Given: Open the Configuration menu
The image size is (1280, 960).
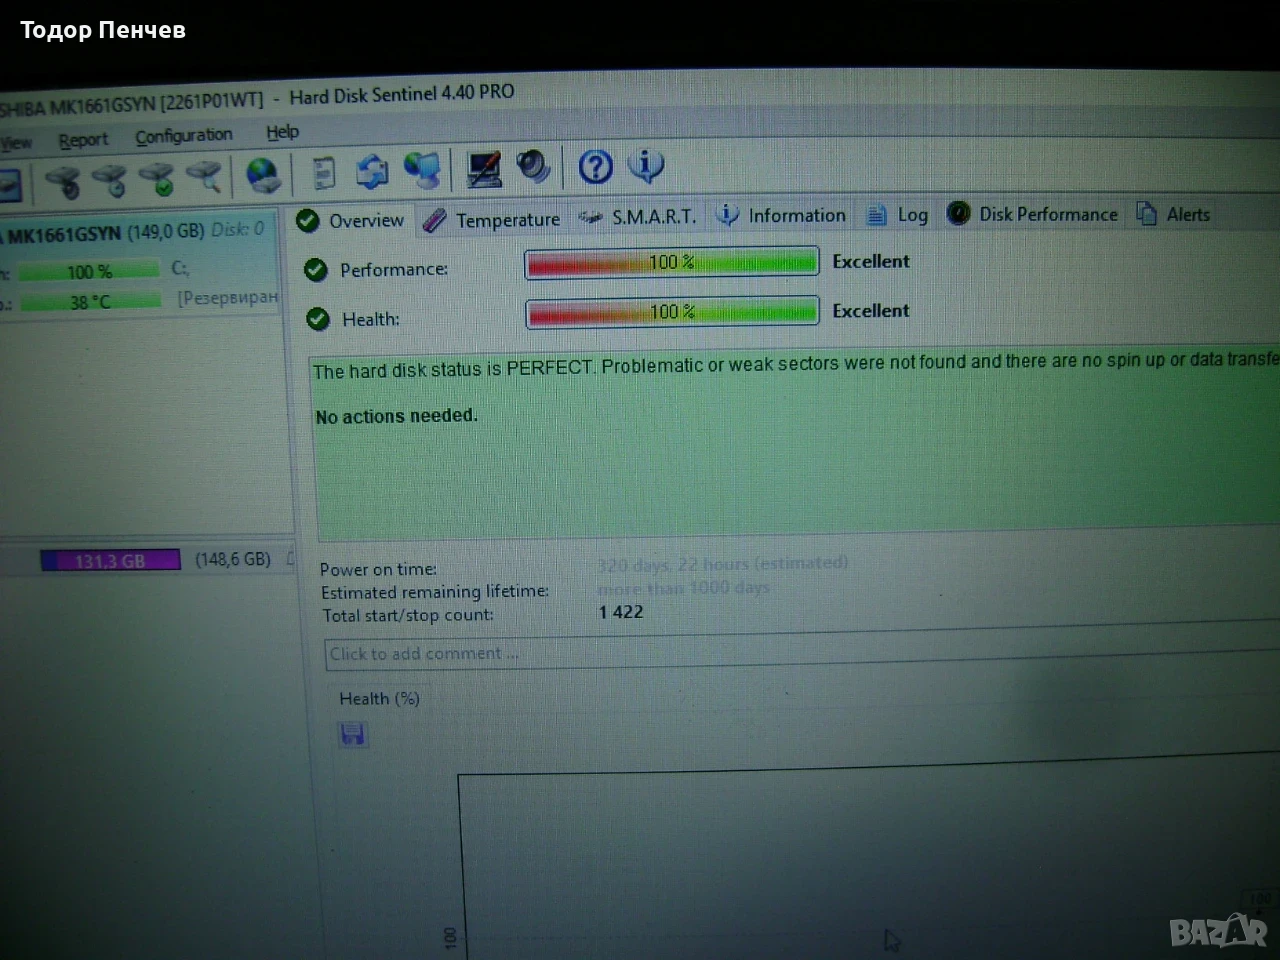Looking at the screenshot, I should (184, 136).
